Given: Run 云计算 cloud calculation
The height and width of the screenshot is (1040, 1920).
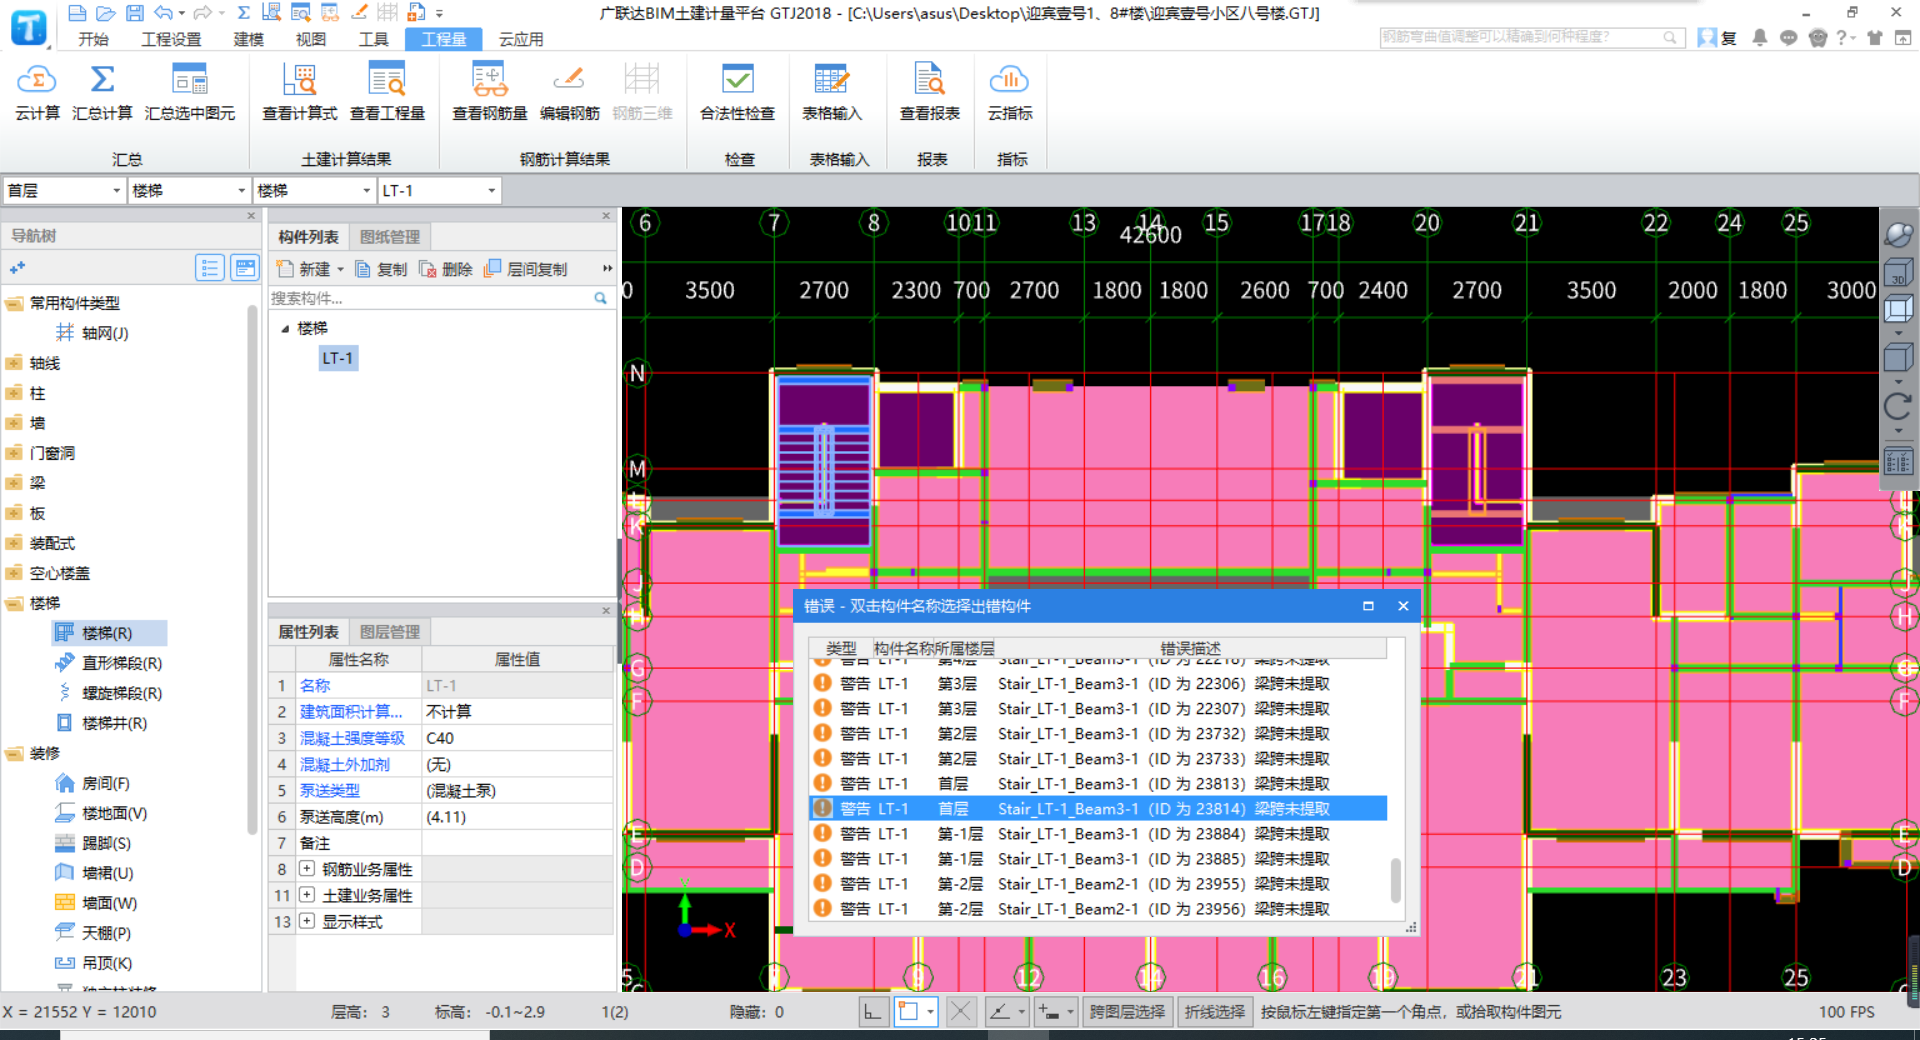Looking at the screenshot, I should 37,92.
